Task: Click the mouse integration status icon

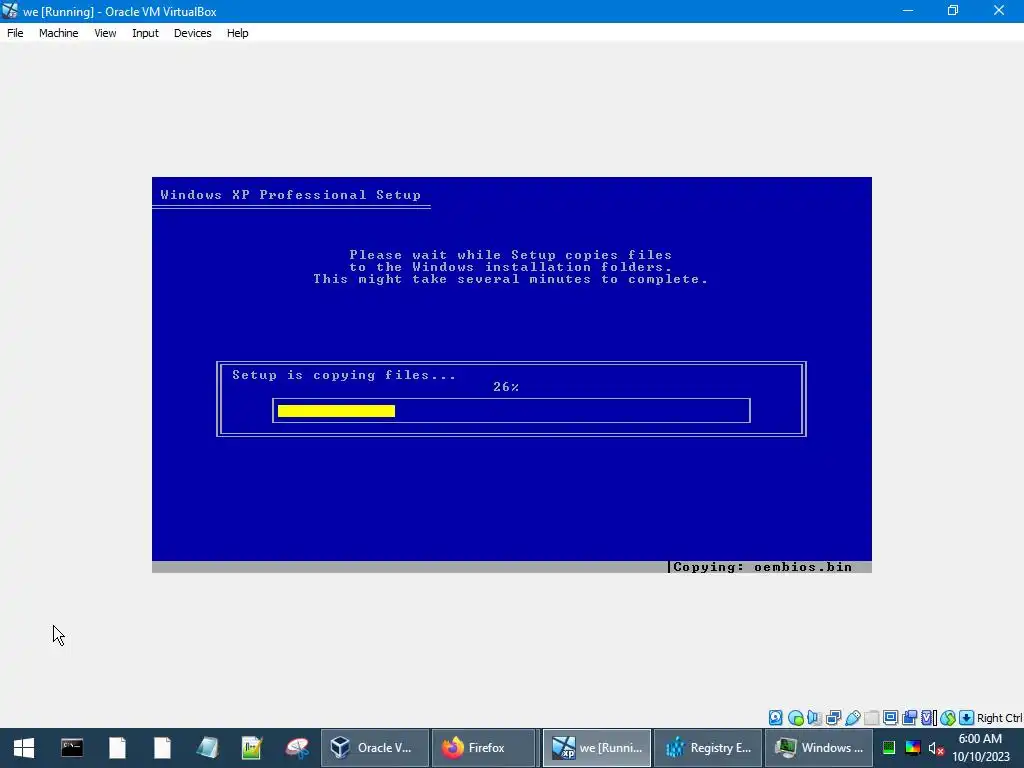Action: tap(948, 718)
